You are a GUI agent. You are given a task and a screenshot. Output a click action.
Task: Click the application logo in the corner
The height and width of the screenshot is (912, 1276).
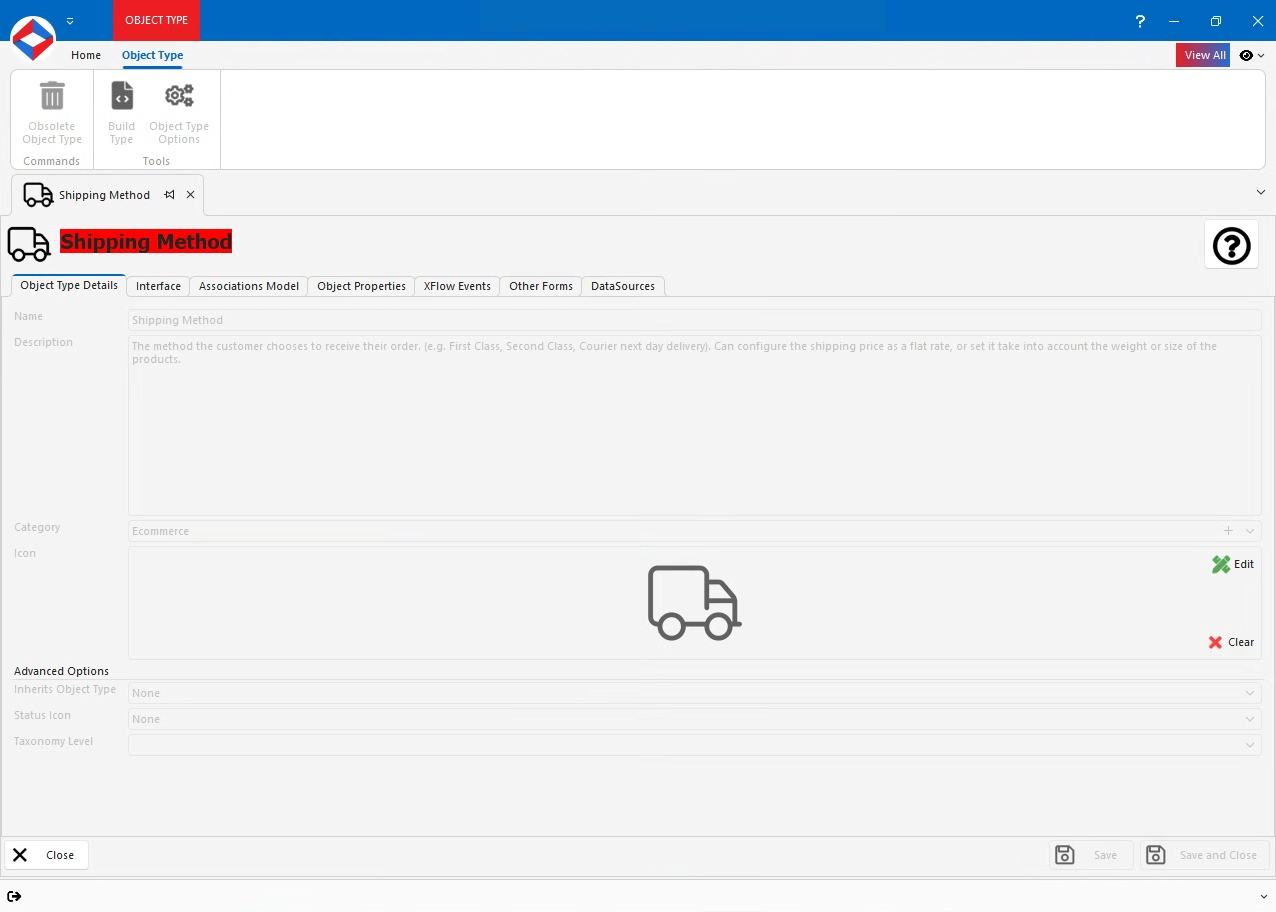click(33, 40)
